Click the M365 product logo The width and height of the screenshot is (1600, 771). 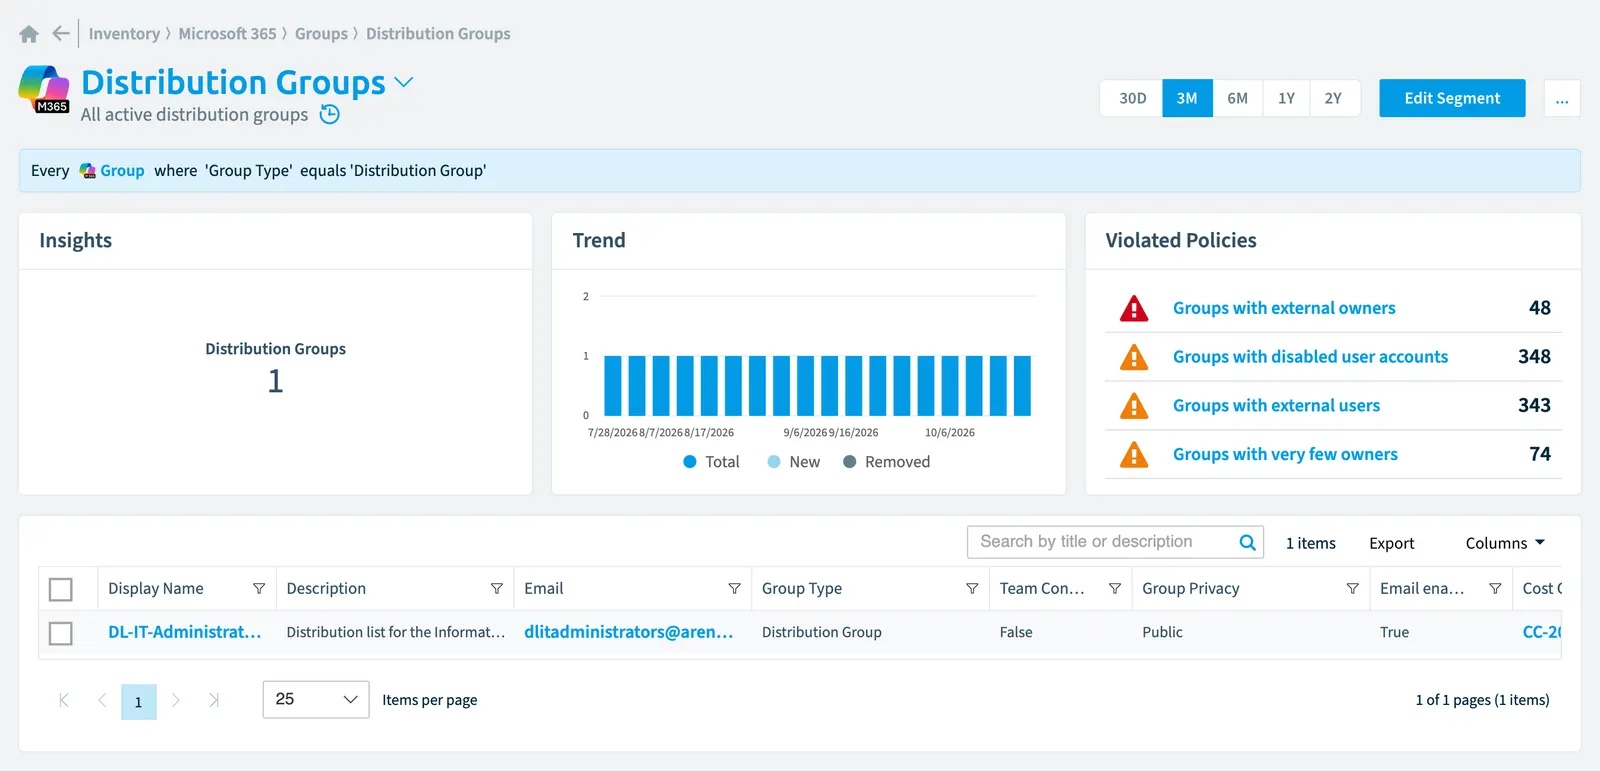tap(45, 89)
